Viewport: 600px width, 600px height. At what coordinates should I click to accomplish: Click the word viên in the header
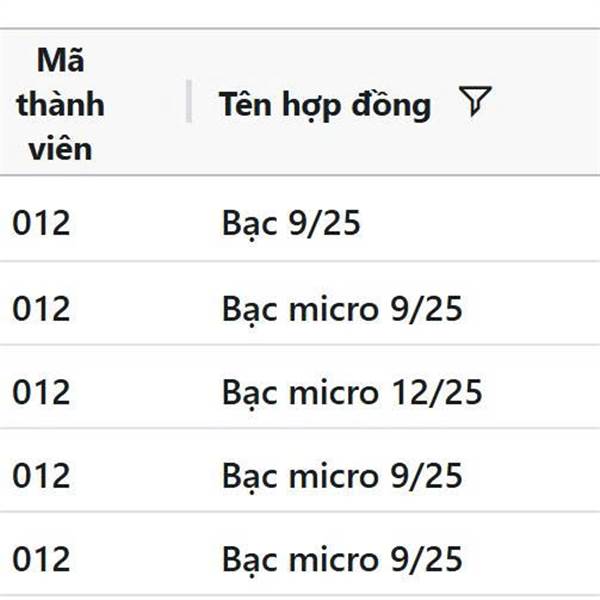click(x=60, y=149)
